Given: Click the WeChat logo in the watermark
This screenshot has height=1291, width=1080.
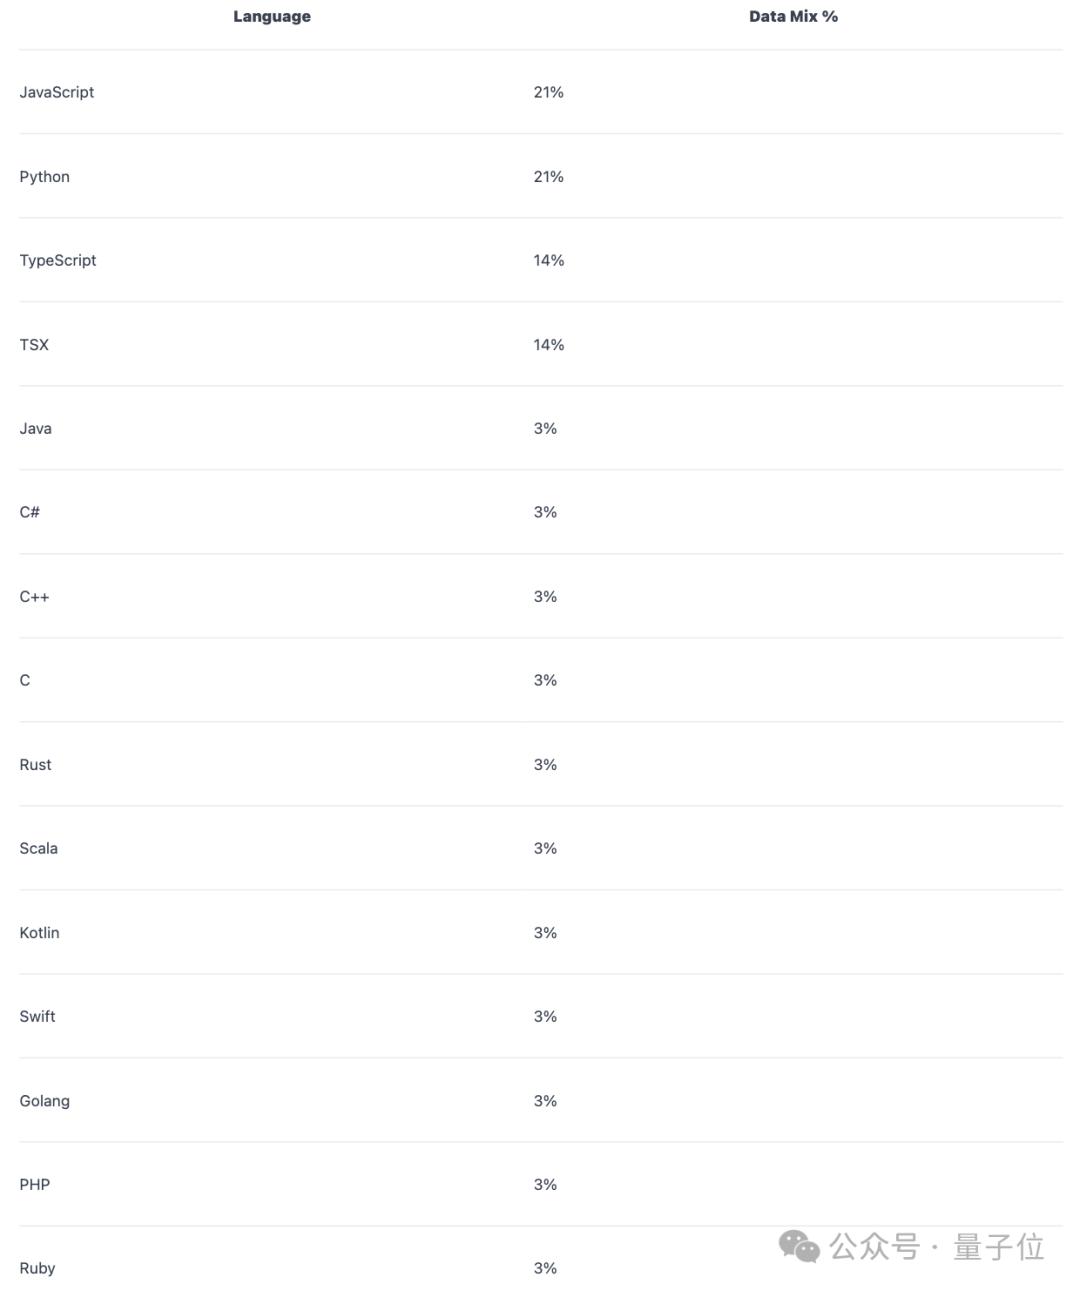Looking at the screenshot, I should [x=799, y=1246].
